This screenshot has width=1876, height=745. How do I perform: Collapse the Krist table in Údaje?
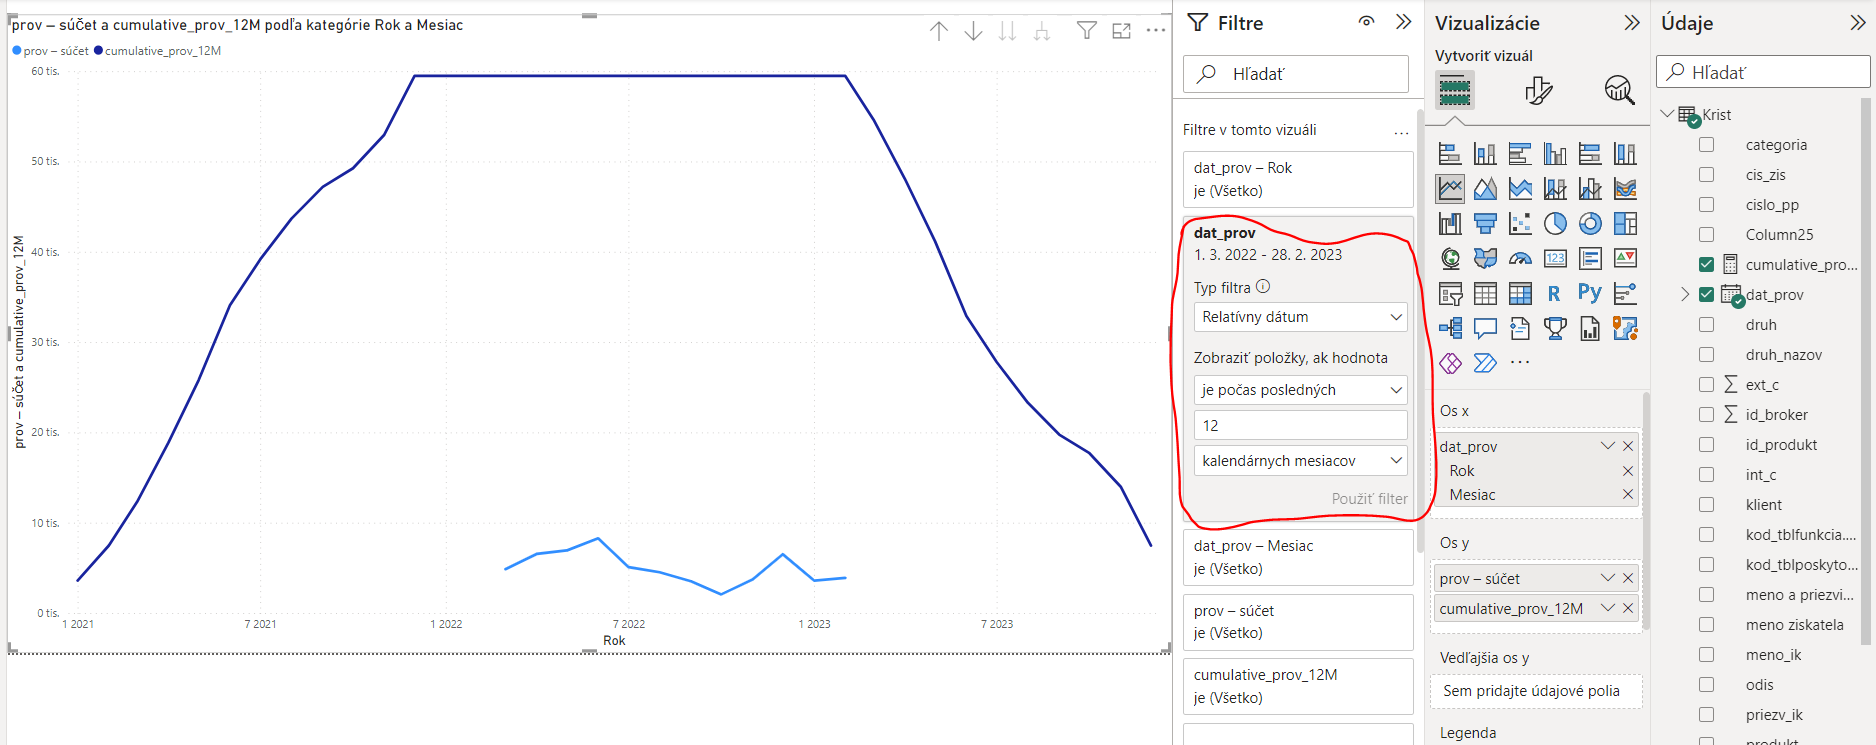[1667, 114]
